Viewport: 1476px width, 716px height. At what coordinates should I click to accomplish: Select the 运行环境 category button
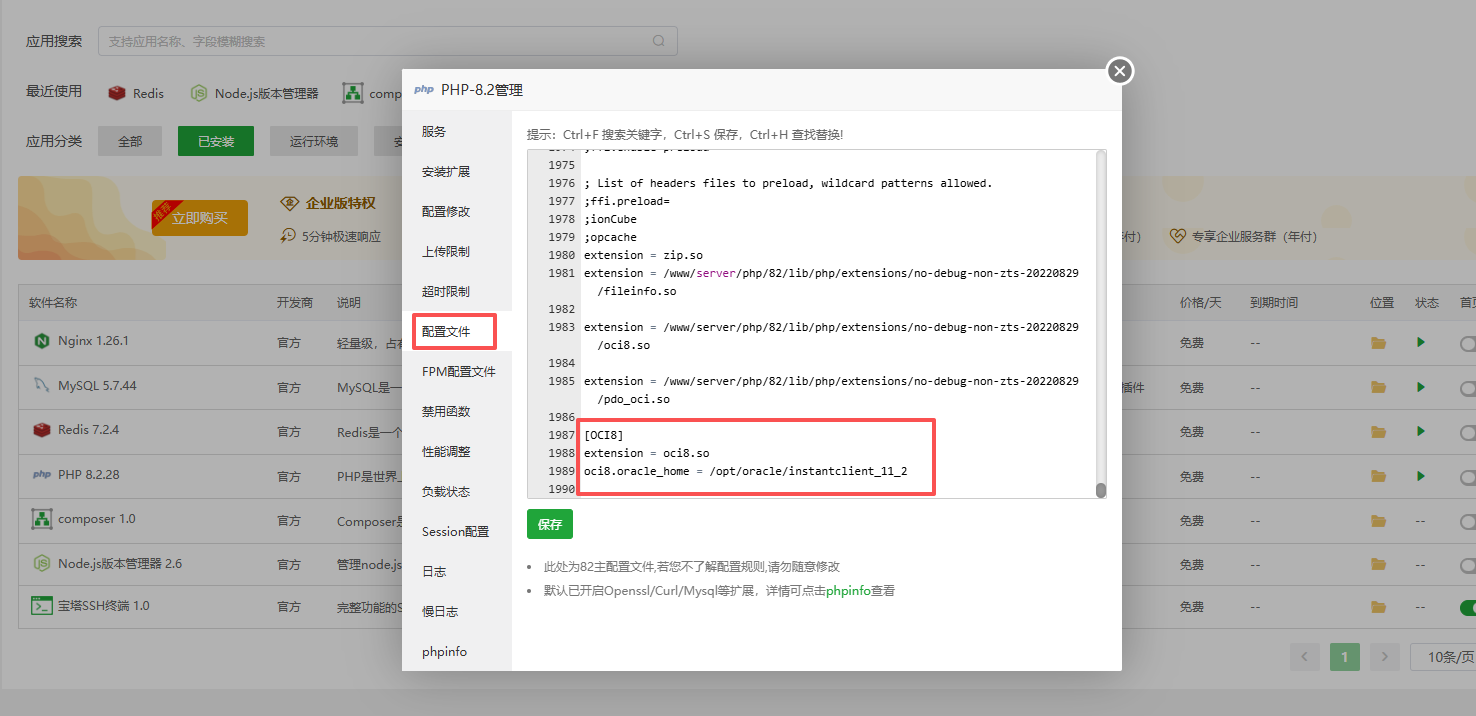(x=314, y=141)
